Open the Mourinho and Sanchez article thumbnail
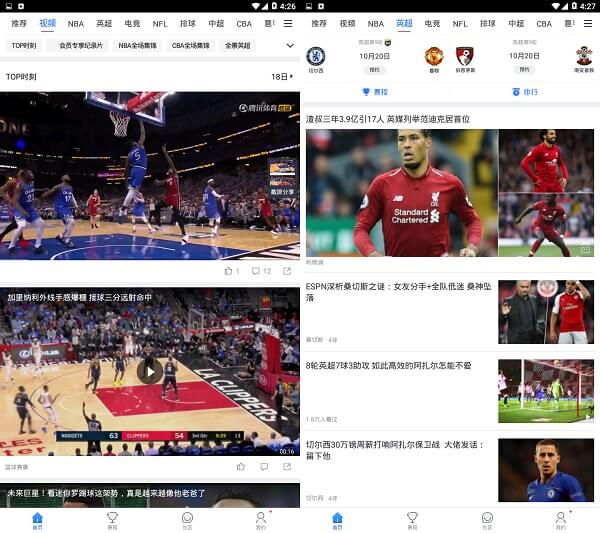Screen dimensions: 600x533 [x=546, y=312]
